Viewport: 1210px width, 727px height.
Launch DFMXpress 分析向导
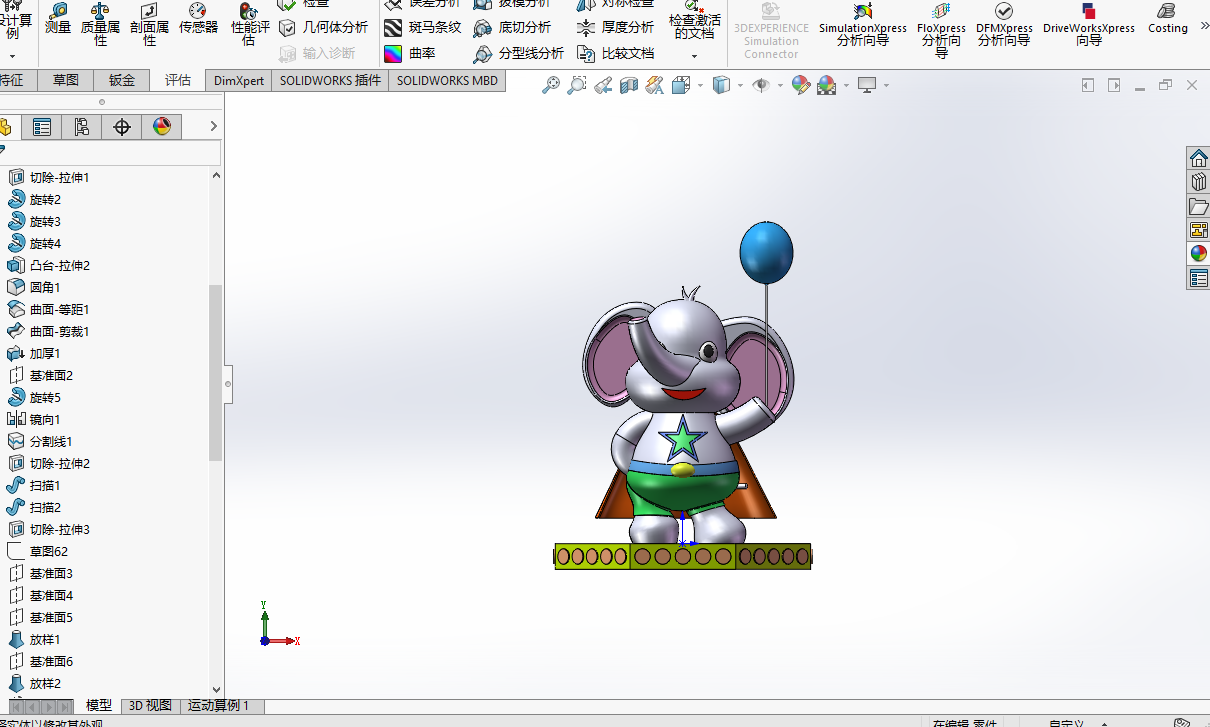pos(1003,24)
